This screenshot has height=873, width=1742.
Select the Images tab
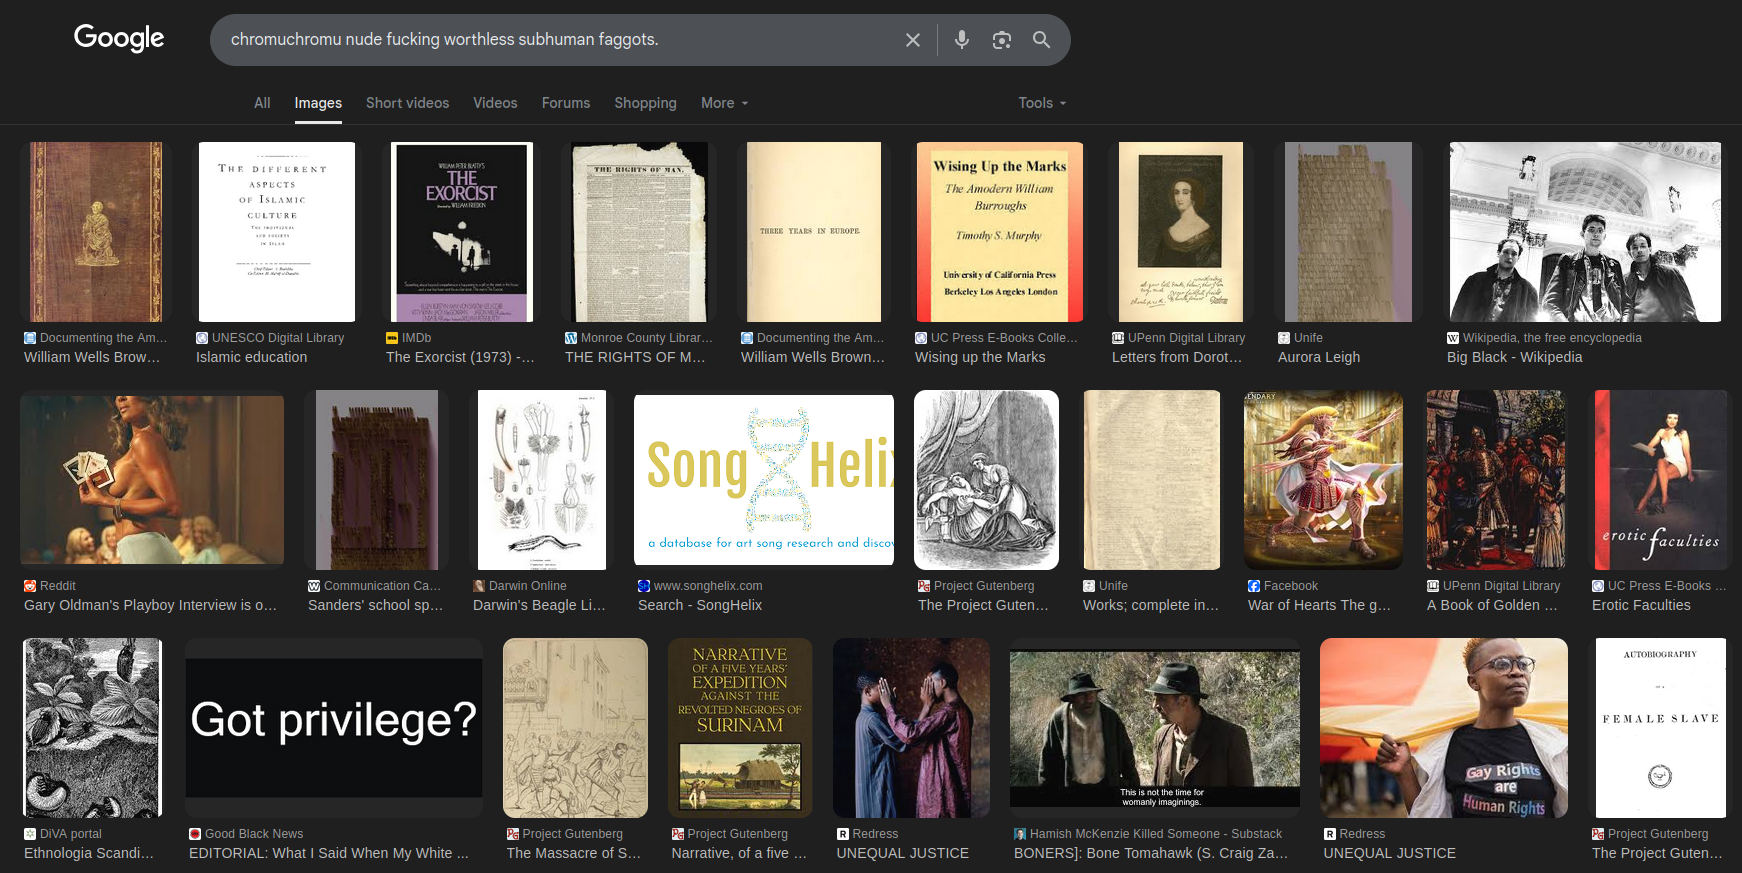point(318,103)
